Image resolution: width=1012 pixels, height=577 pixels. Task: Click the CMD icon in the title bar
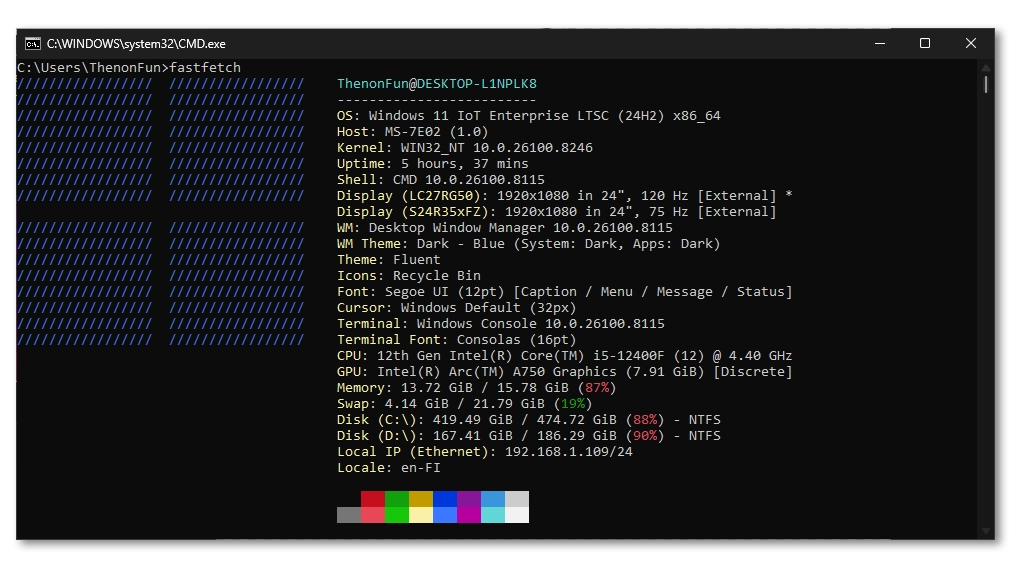point(32,44)
